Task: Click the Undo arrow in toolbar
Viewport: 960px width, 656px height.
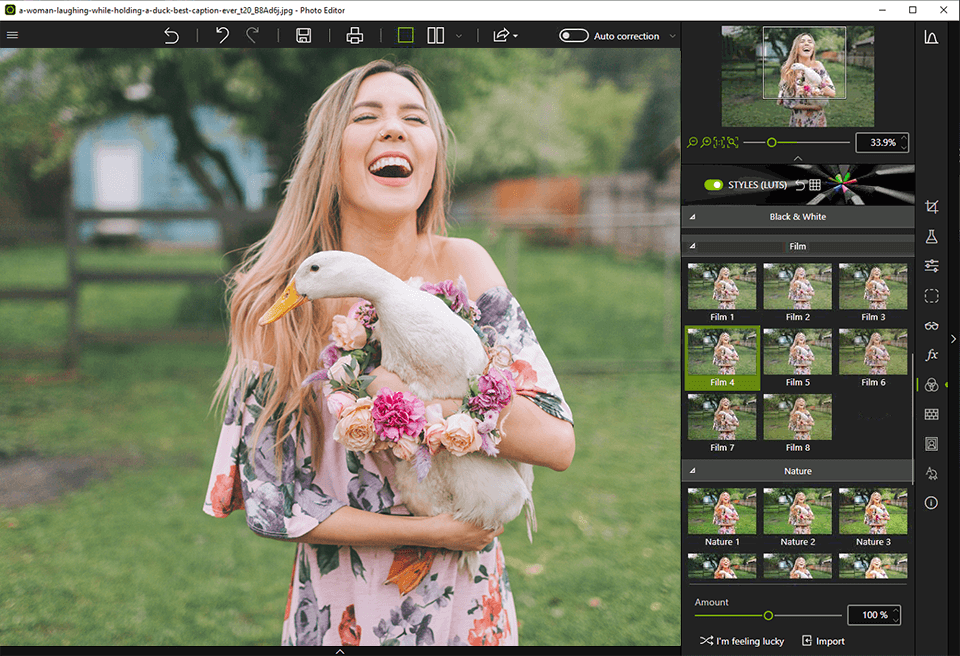Action: tap(222, 36)
